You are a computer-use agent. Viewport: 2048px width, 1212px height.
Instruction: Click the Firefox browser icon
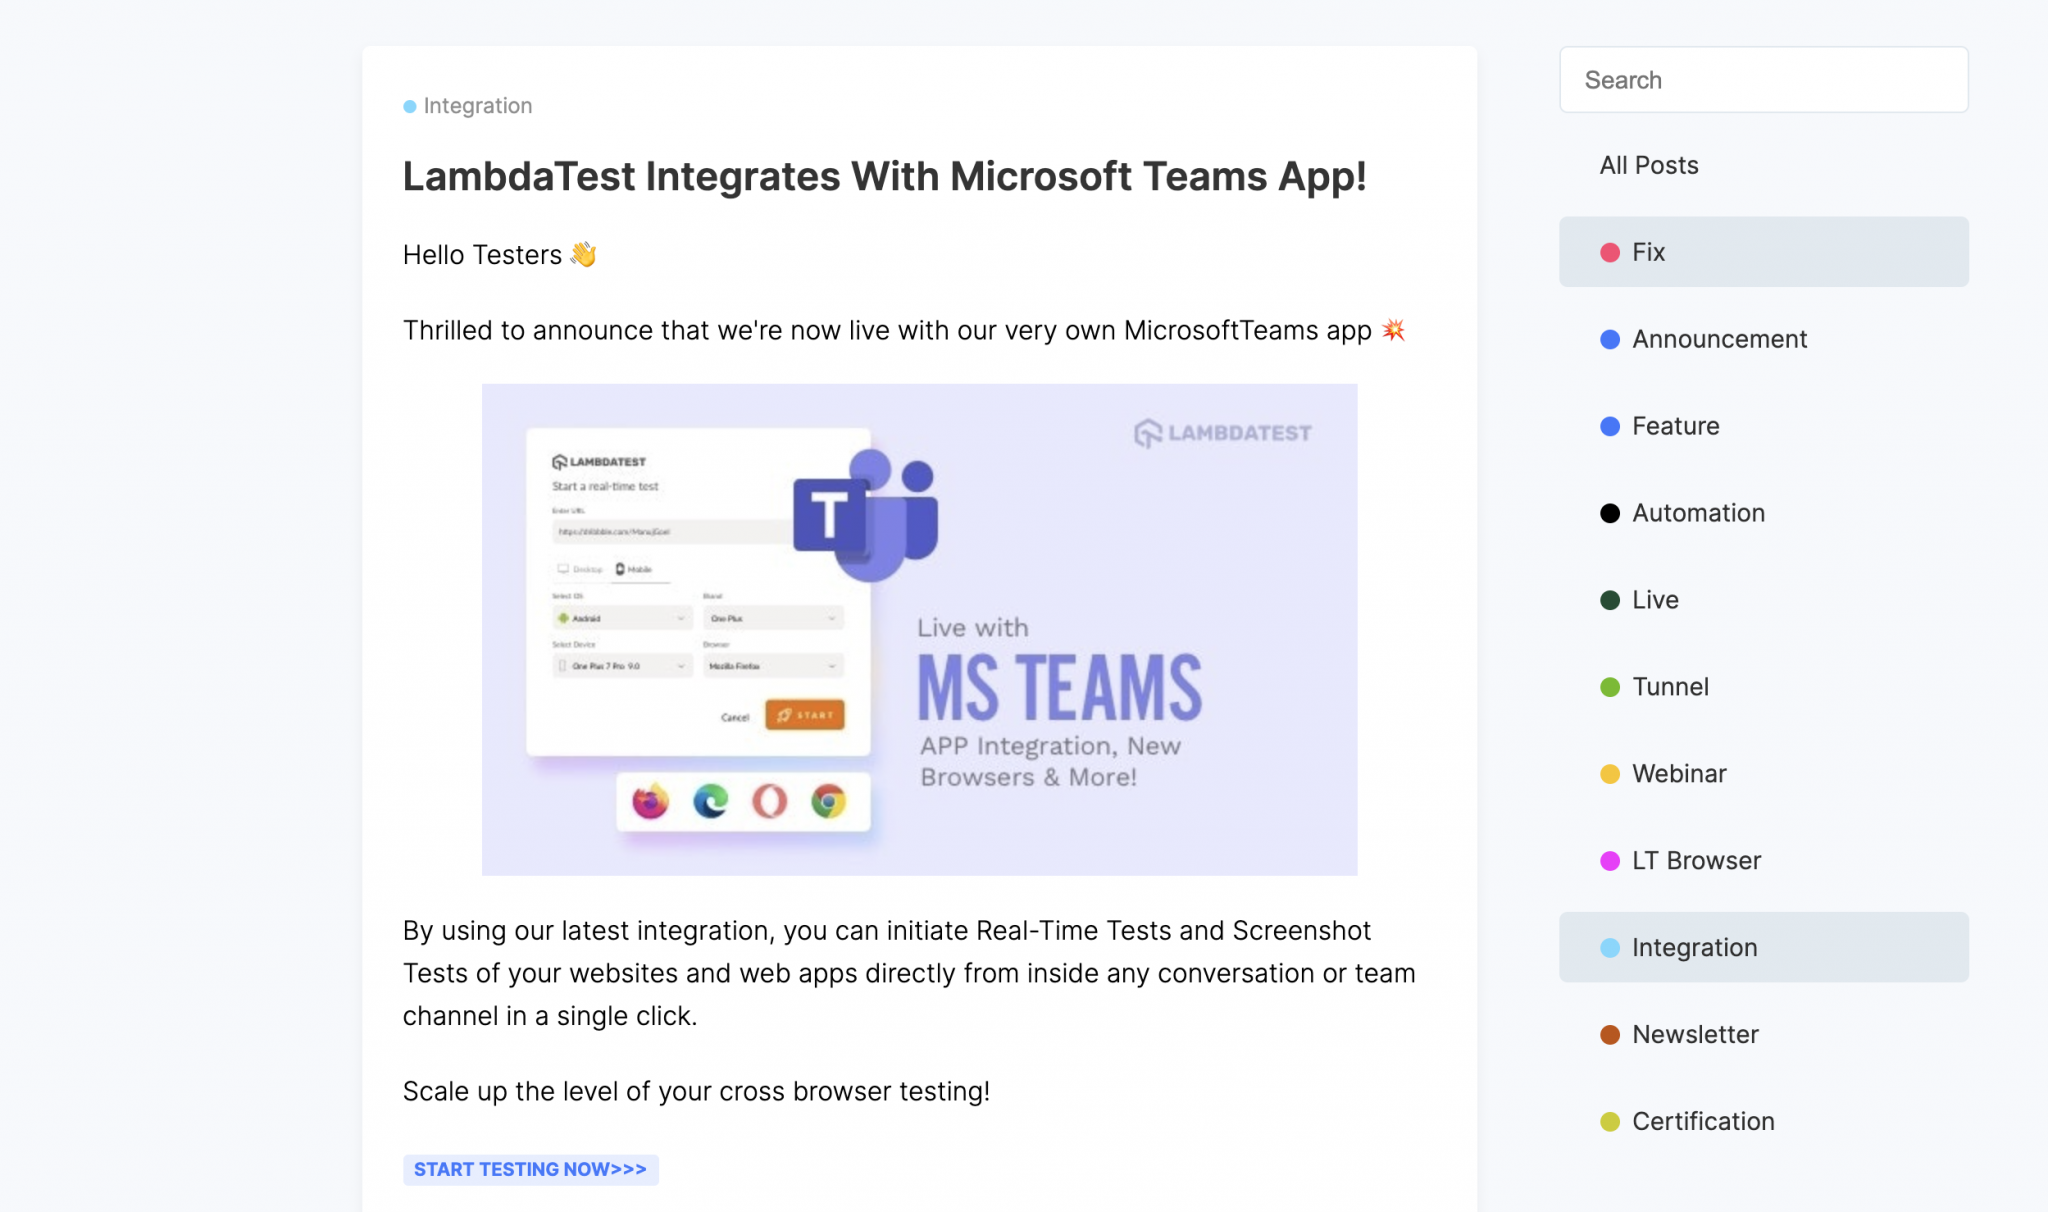click(x=650, y=801)
